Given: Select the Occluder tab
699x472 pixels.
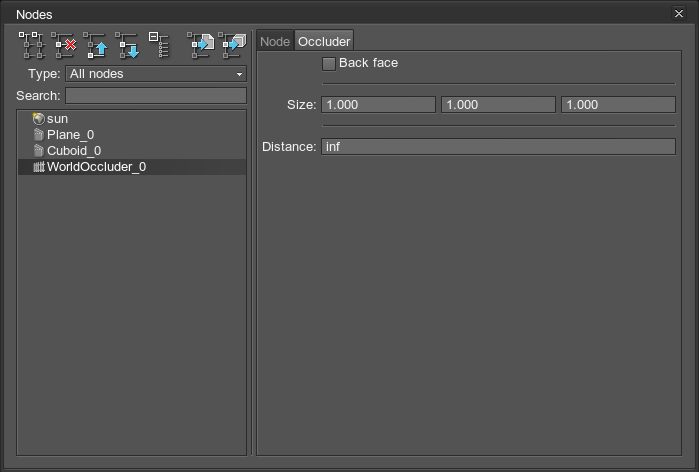Looking at the screenshot, I should coord(324,41).
